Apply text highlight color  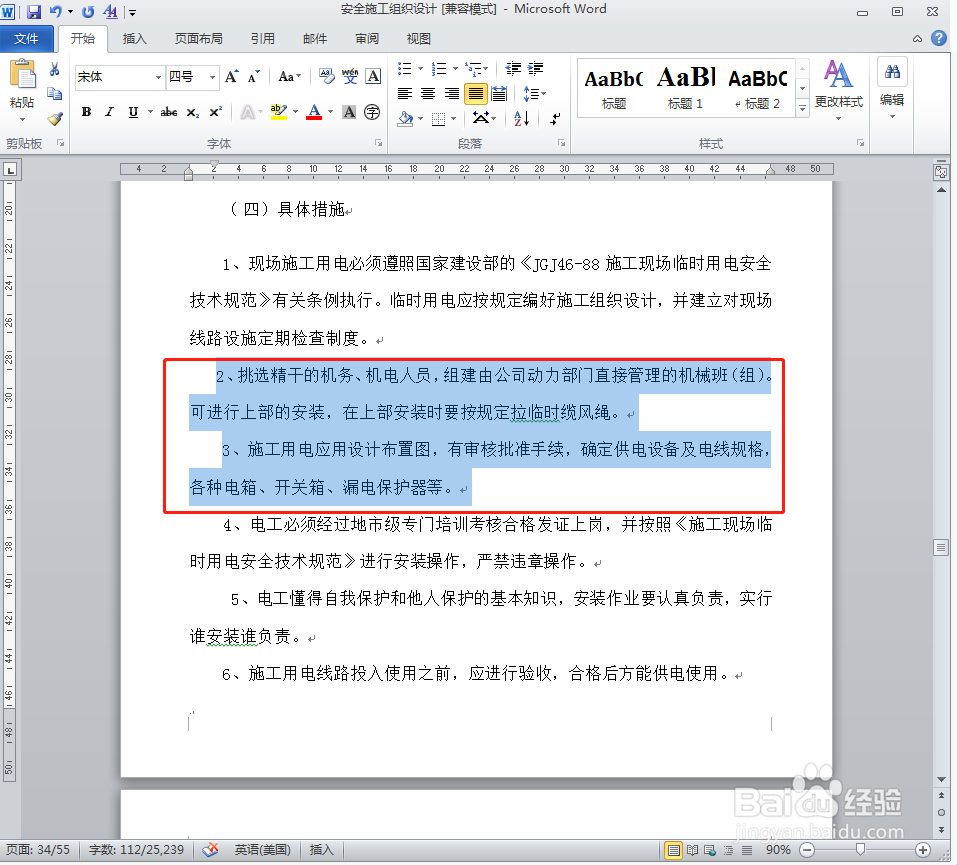[x=277, y=112]
